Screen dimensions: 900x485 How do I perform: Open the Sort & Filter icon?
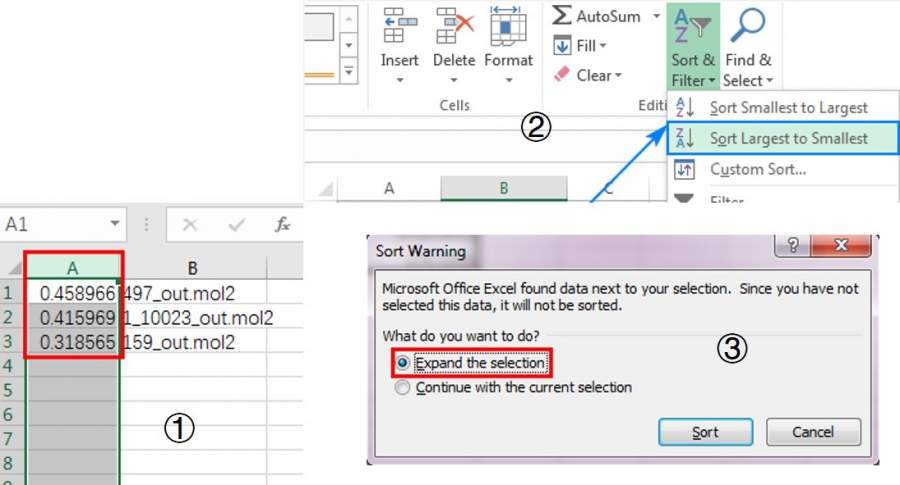692,28
